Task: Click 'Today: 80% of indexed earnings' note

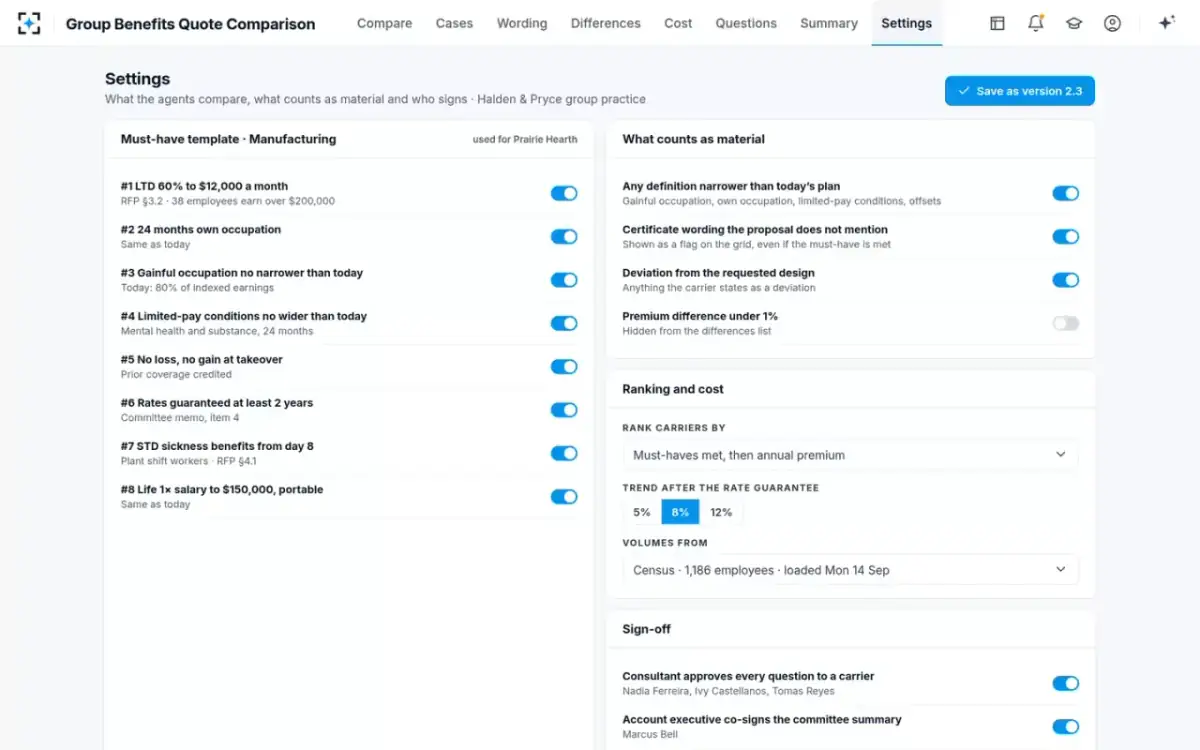Action: click(197, 288)
